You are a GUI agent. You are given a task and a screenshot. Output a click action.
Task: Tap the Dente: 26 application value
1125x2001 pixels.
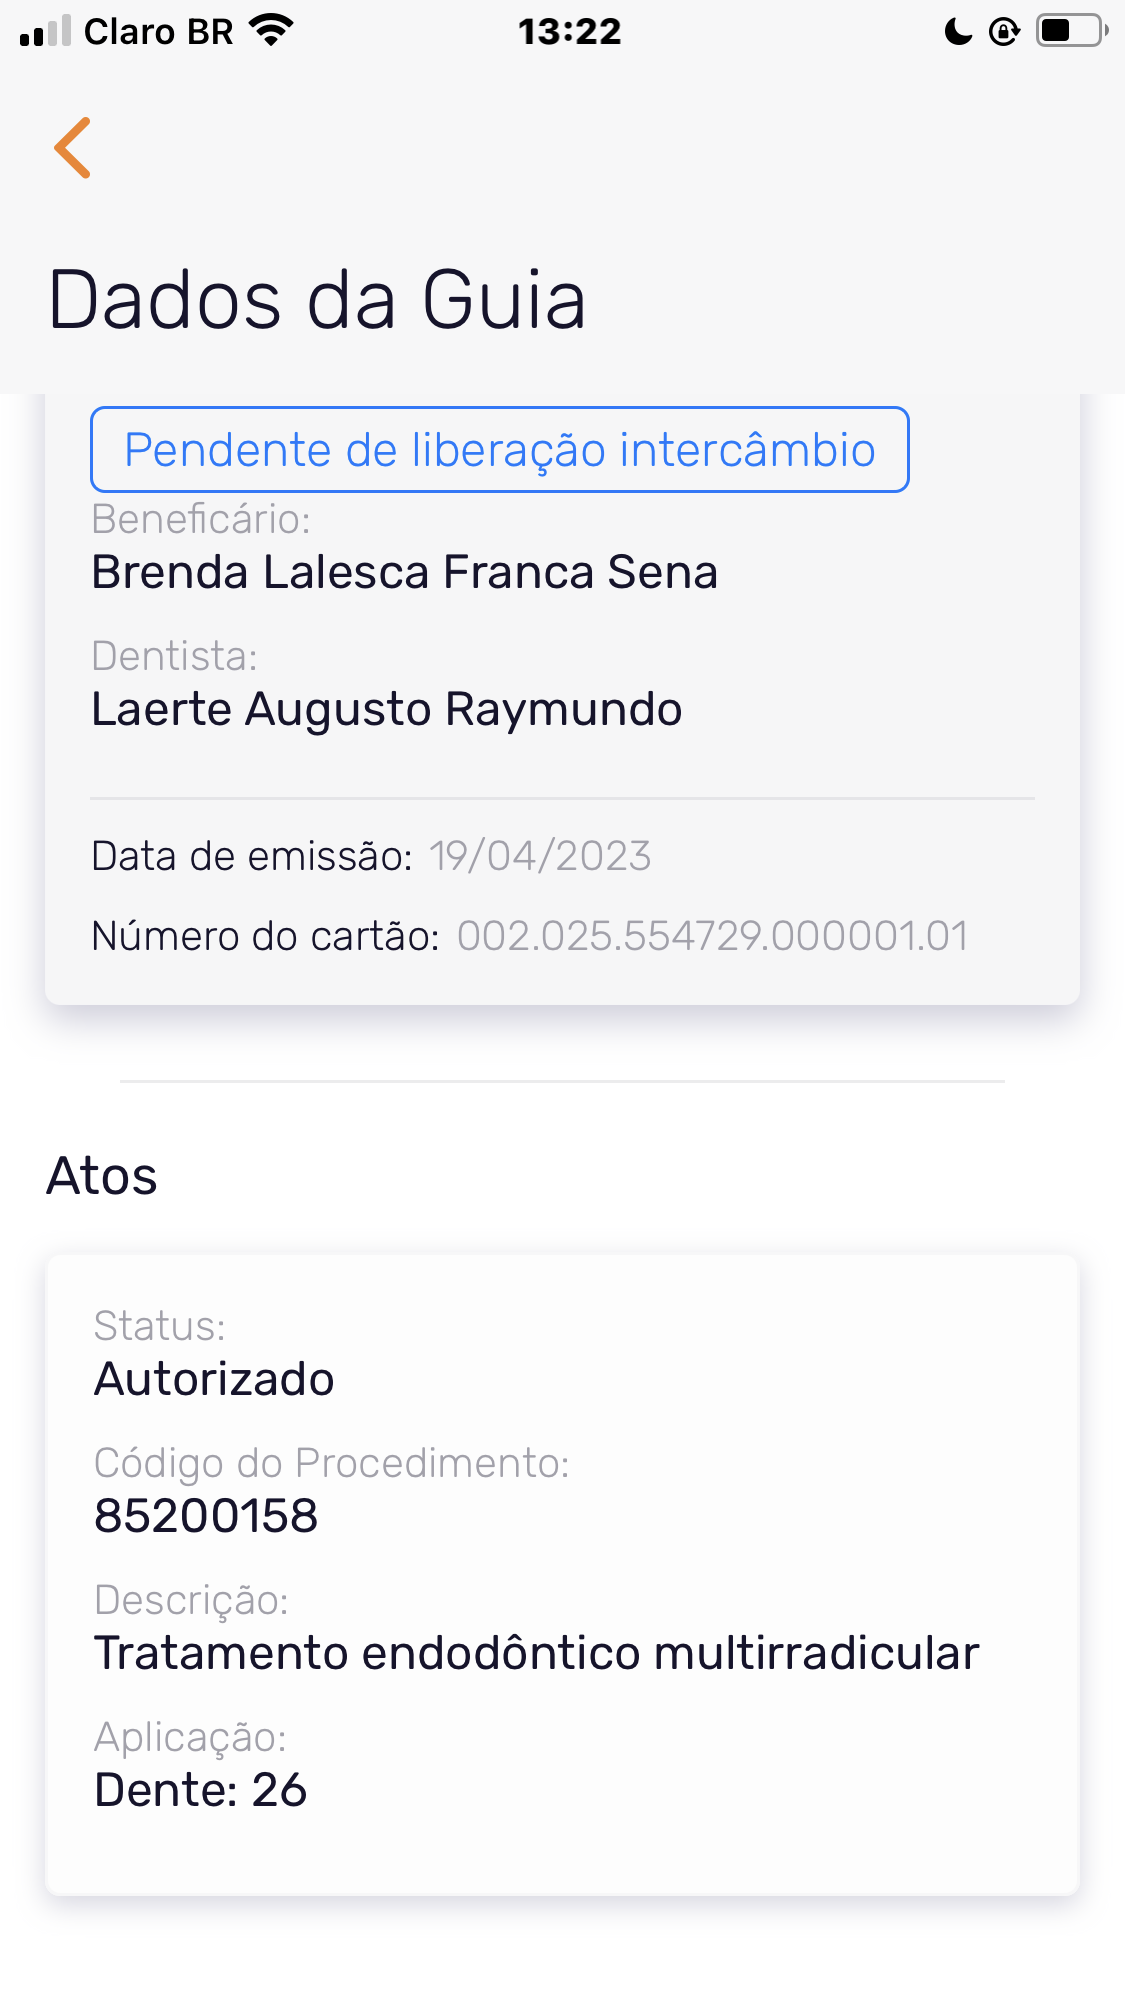pyautogui.click(x=200, y=1790)
